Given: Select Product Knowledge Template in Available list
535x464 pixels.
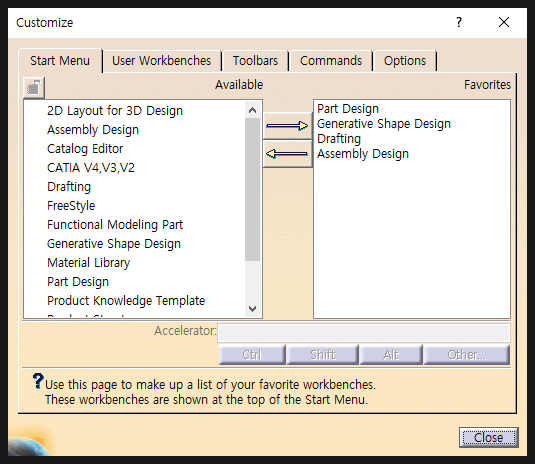Looking at the screenshot, I should point(126,301).
